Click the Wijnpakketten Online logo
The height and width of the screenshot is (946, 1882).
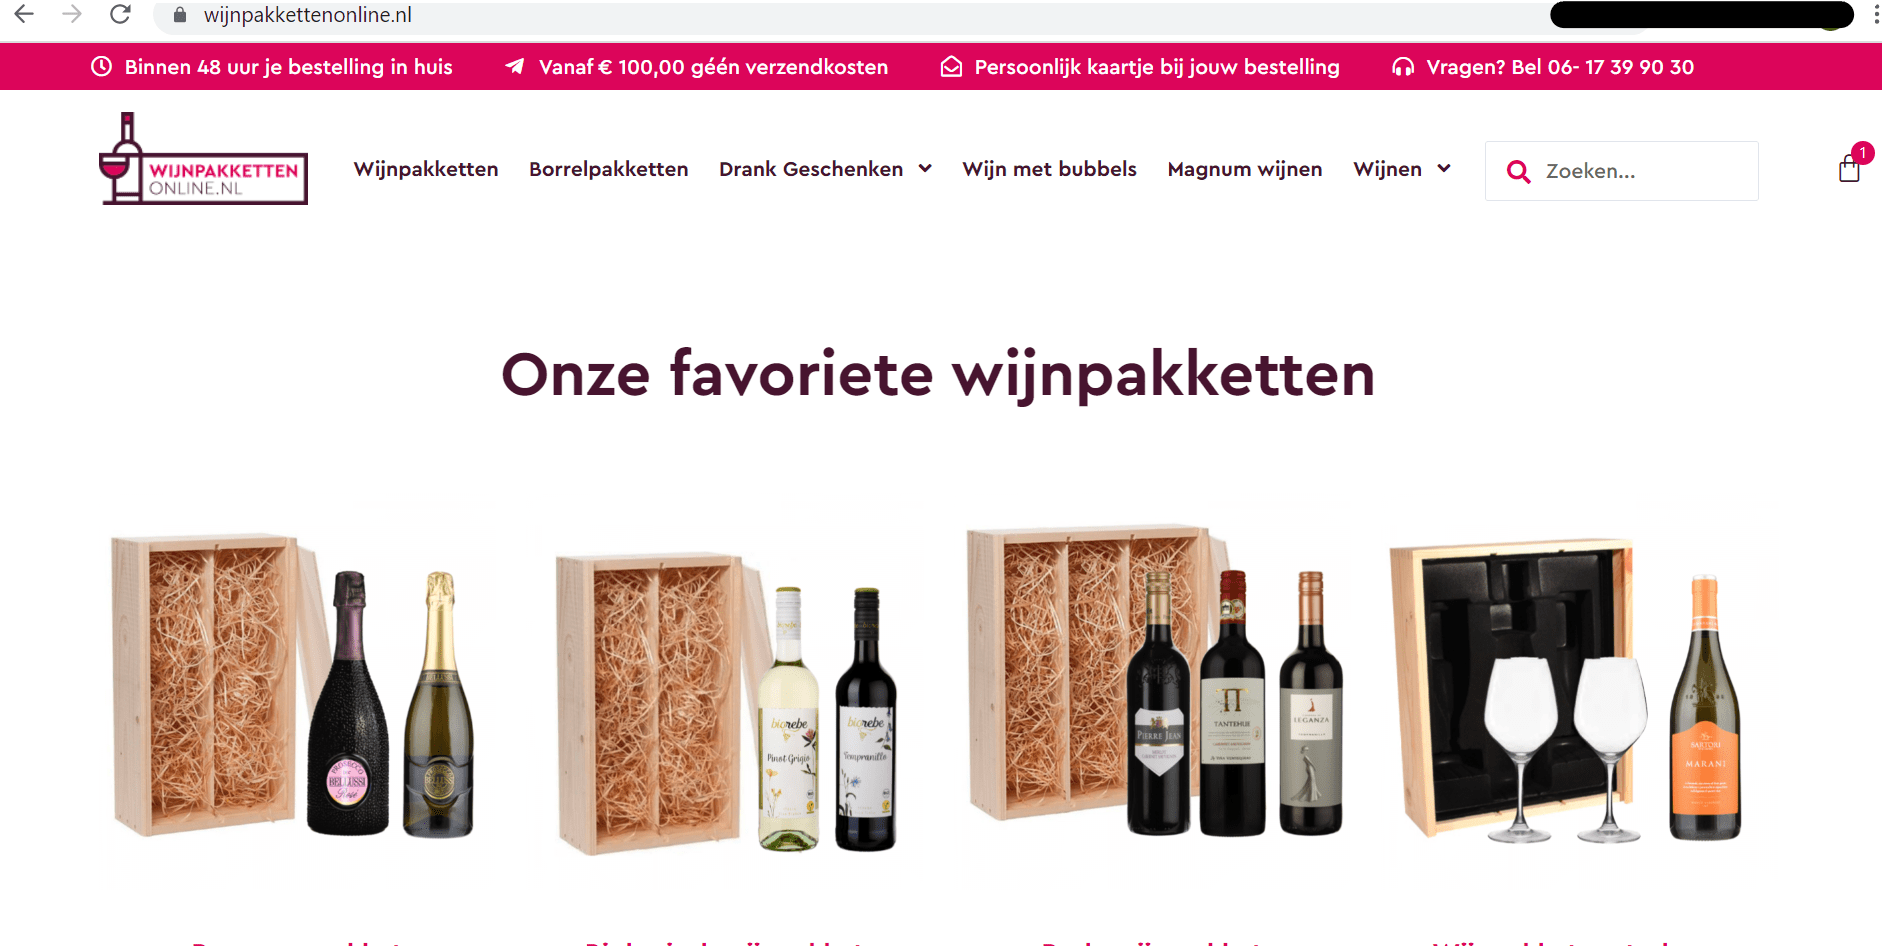[x=204, y=159]
